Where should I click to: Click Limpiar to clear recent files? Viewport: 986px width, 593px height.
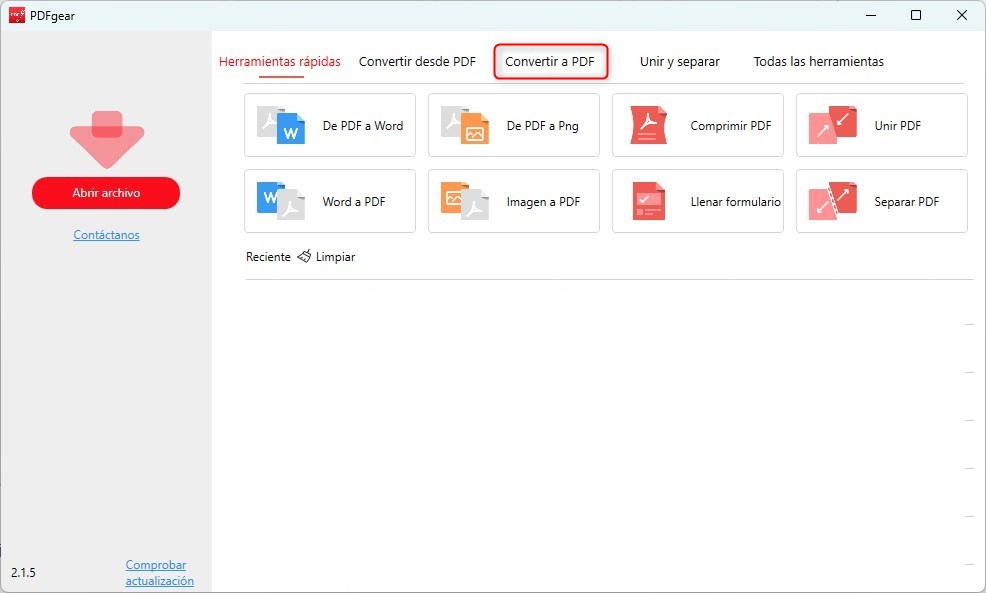[x=335, y=257]
